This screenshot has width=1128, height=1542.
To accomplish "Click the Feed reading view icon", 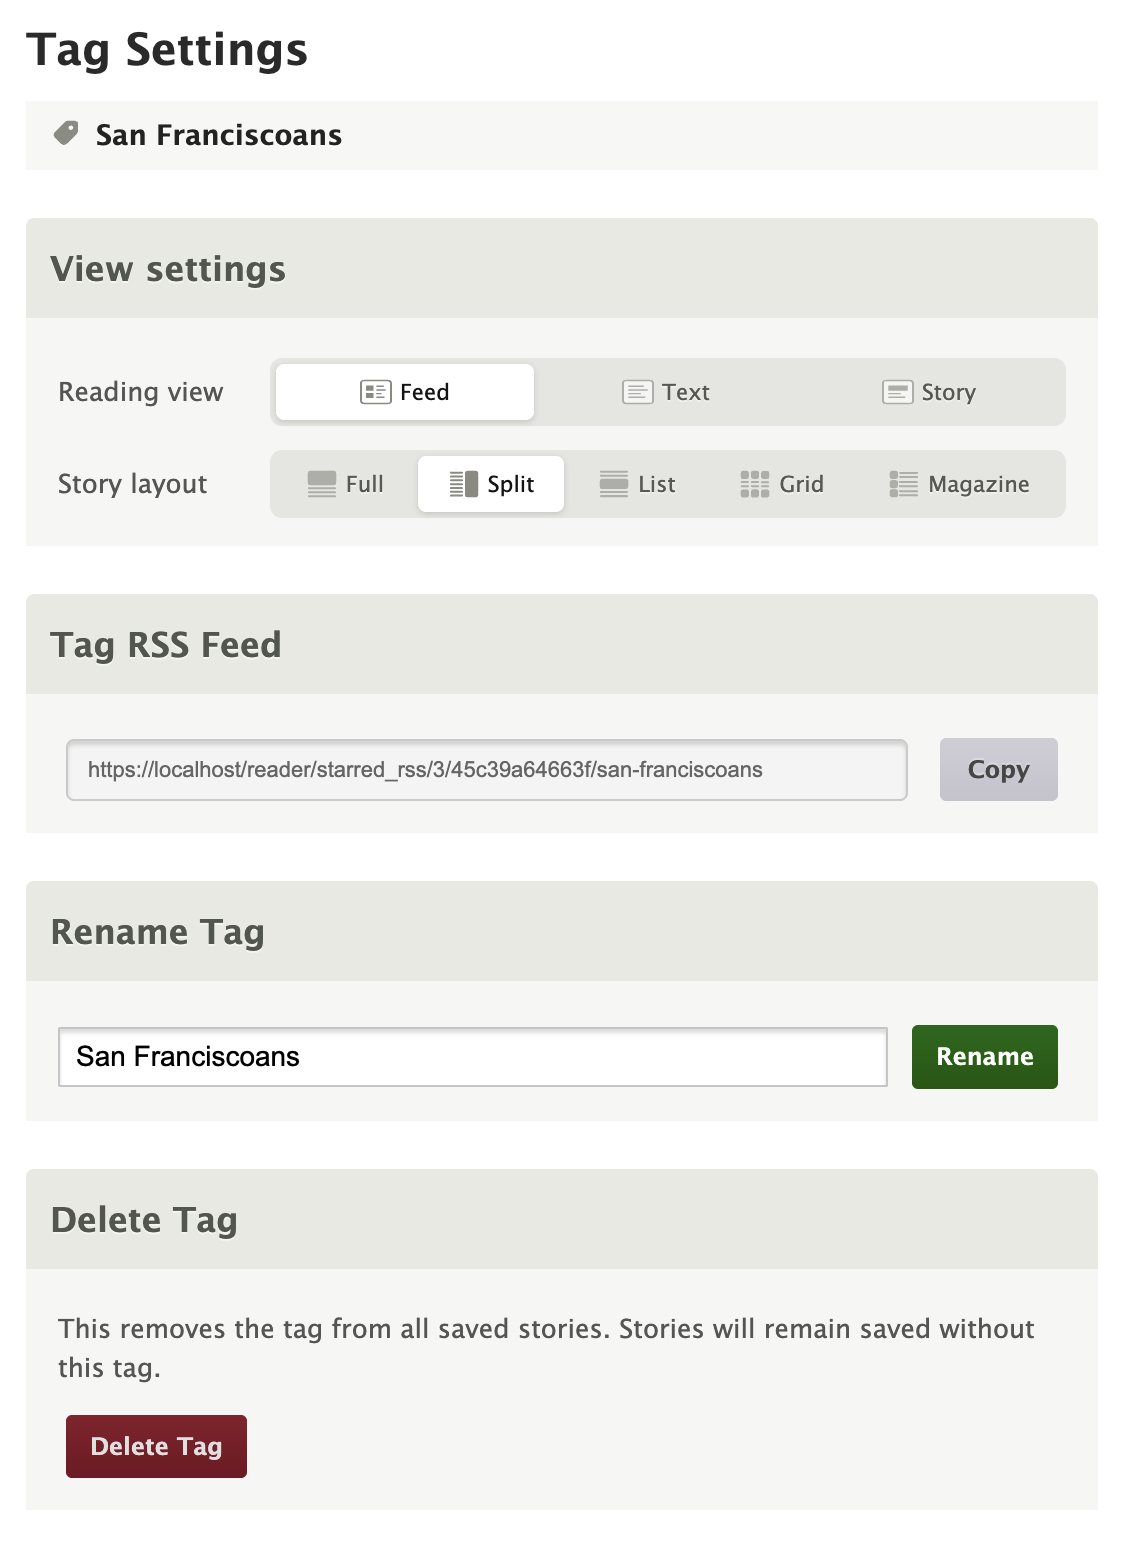I will click(375, 392).
